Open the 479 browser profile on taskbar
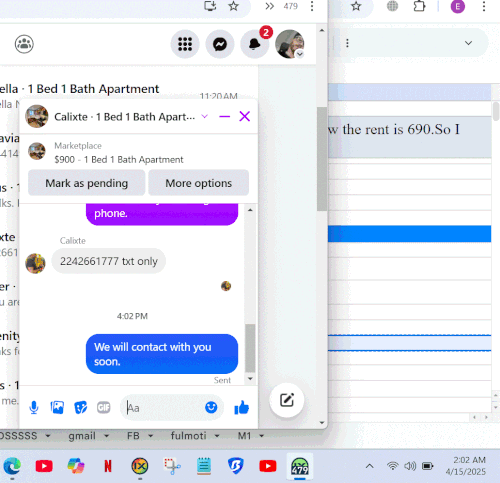Screen dimensions: 500x483 tap(300, 466)
